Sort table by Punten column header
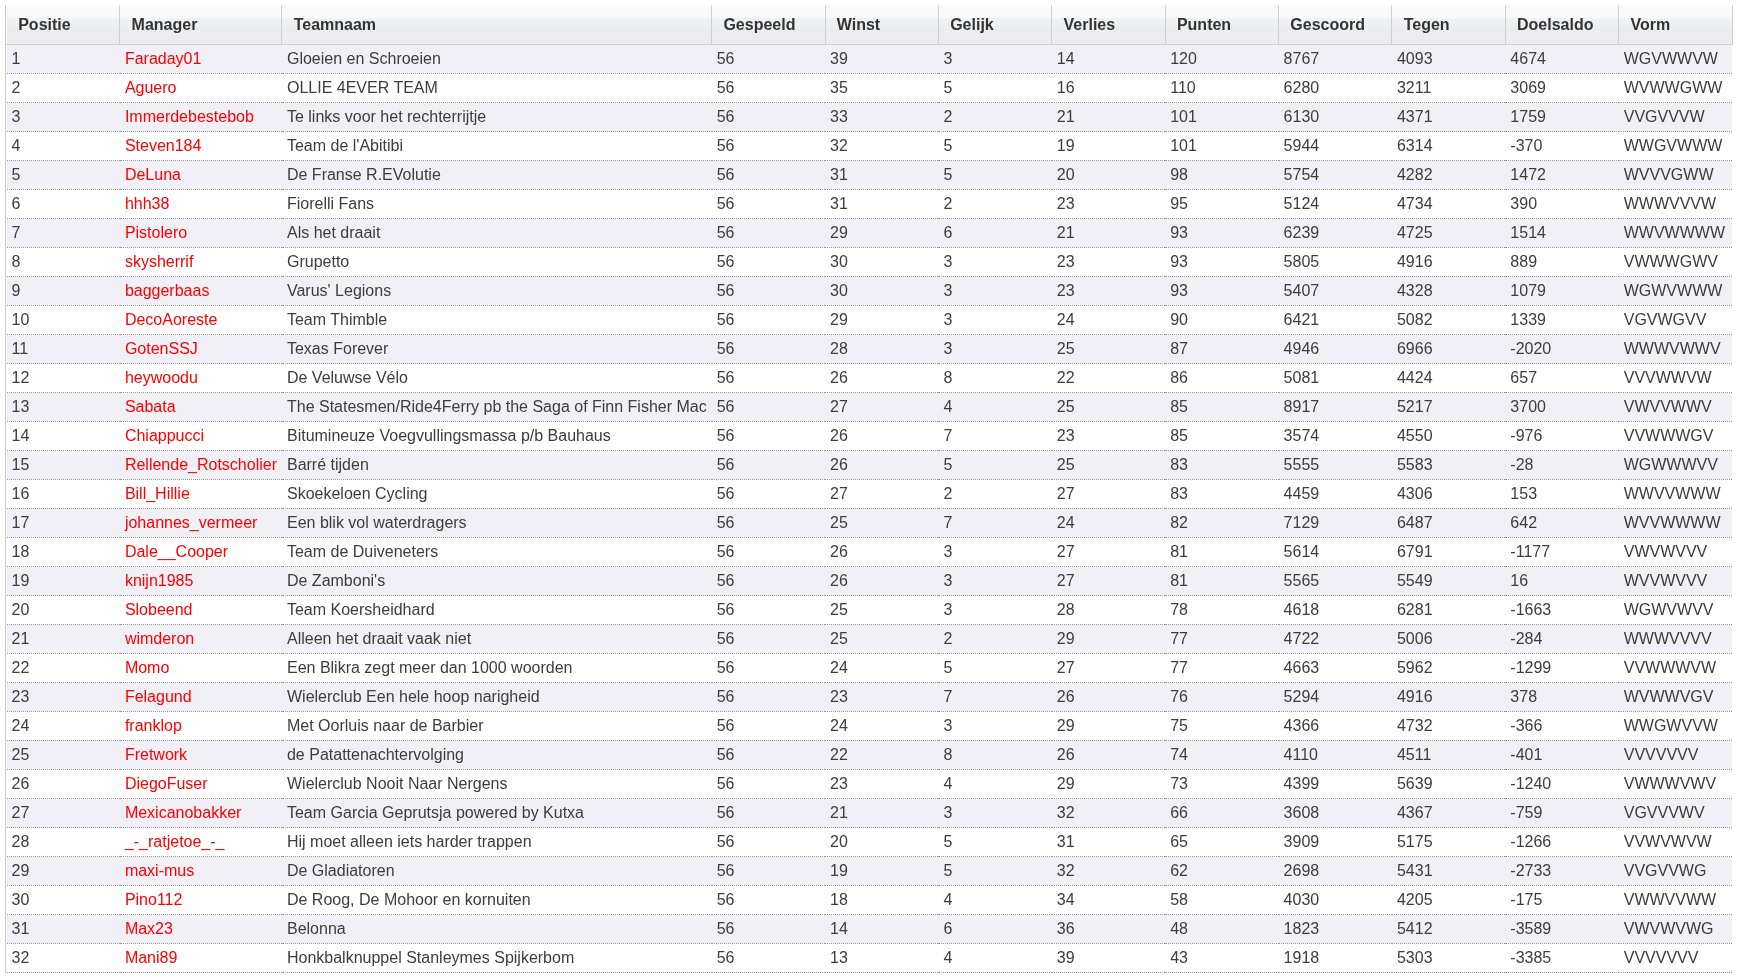This screenshot has height=978, width=1745. coord(1203,25)
